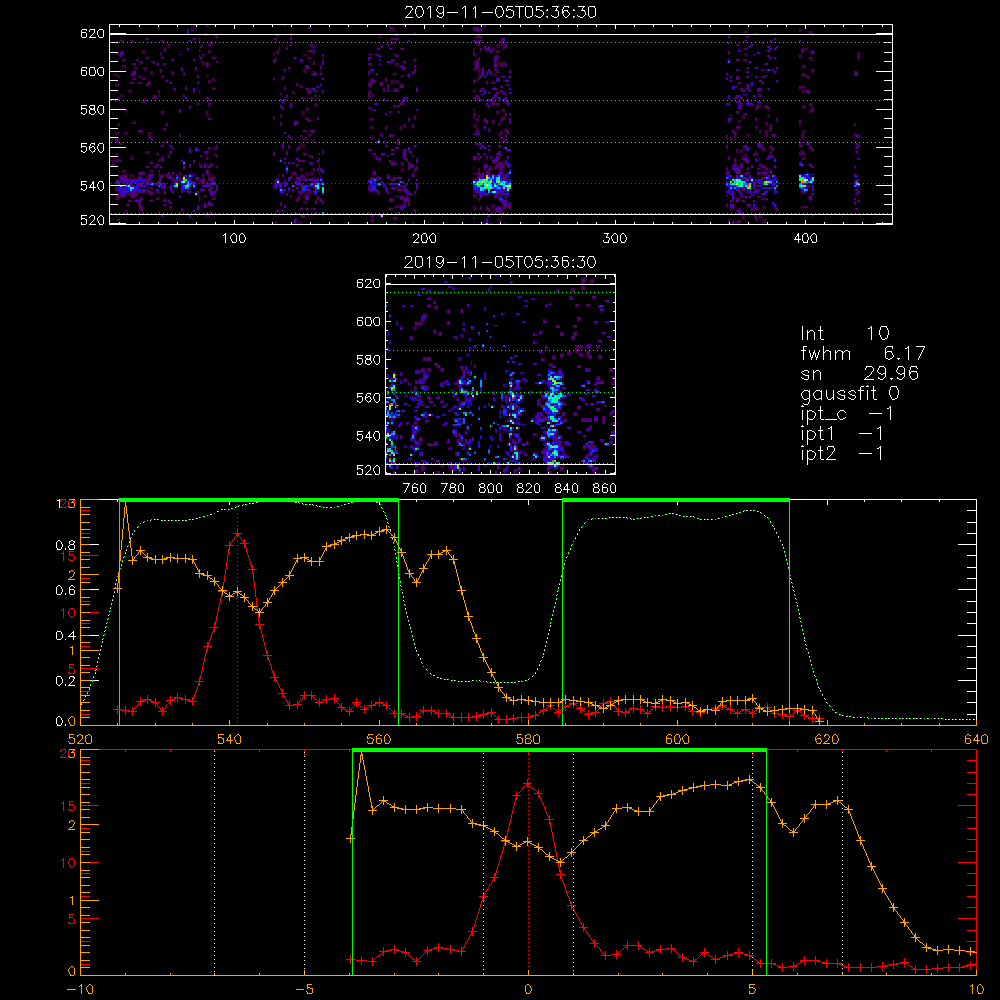
Task: Click thick green bar over left window, upper profile
Action: coord(259,500)
